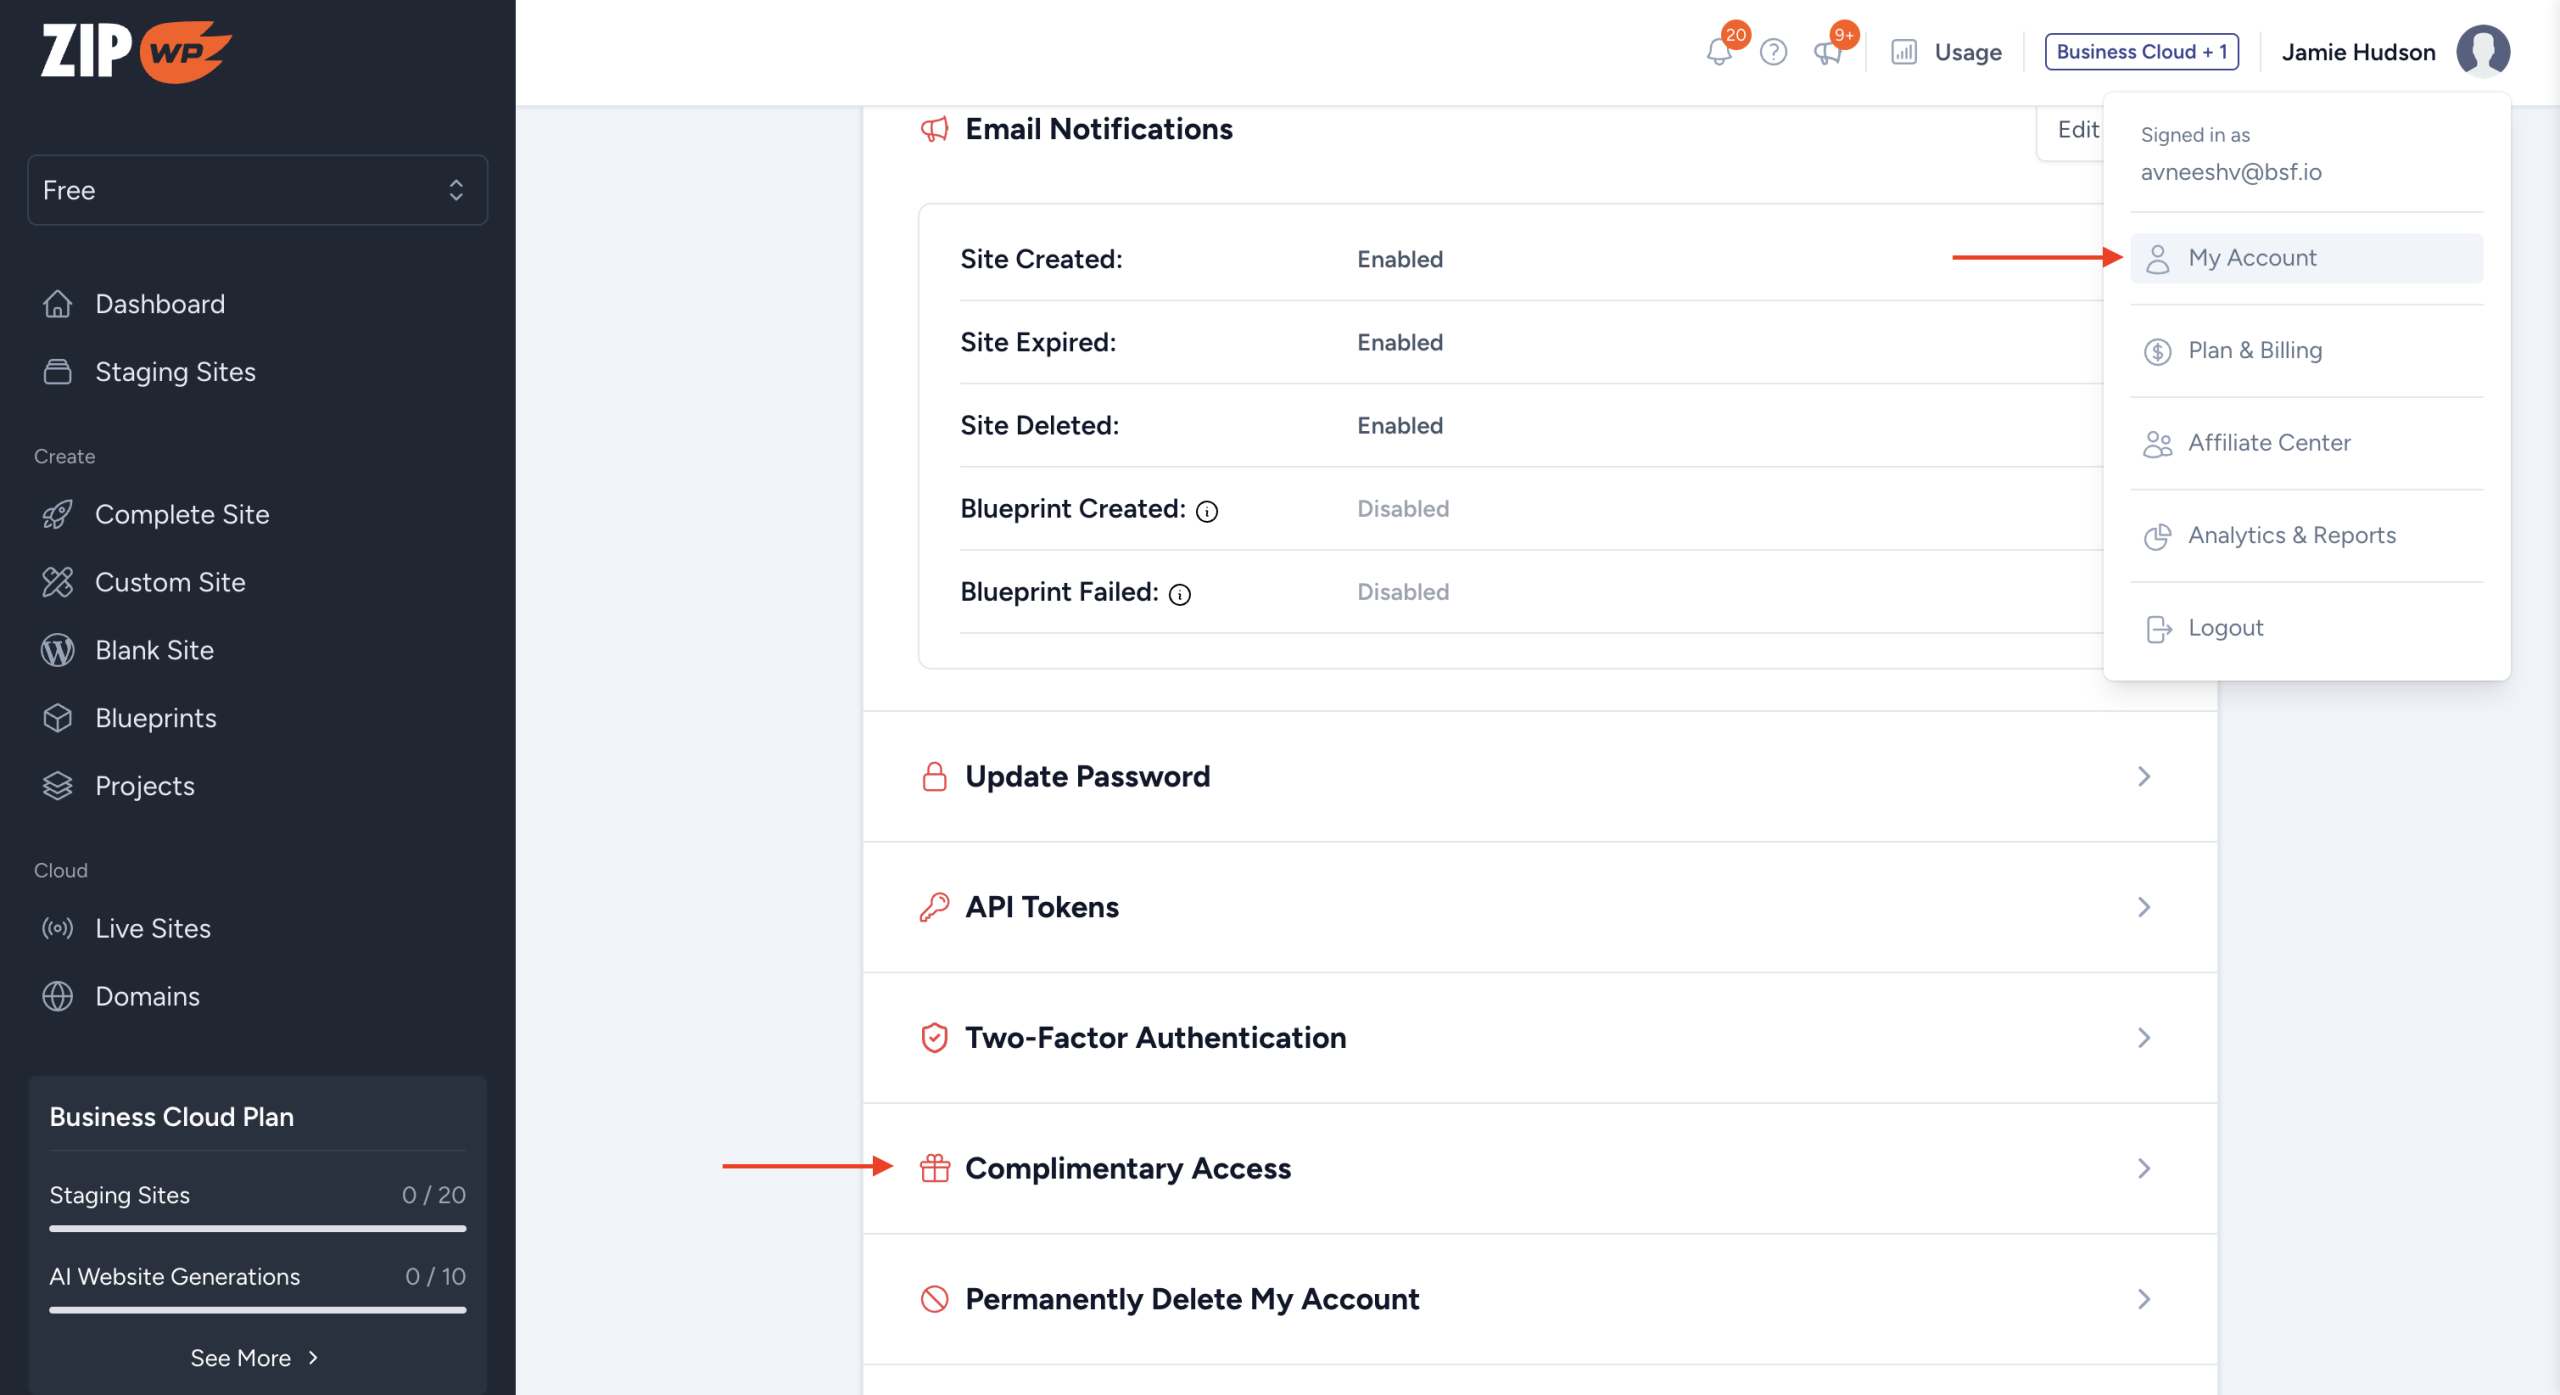Open the announcements megaphone icon

point(1828,51)
